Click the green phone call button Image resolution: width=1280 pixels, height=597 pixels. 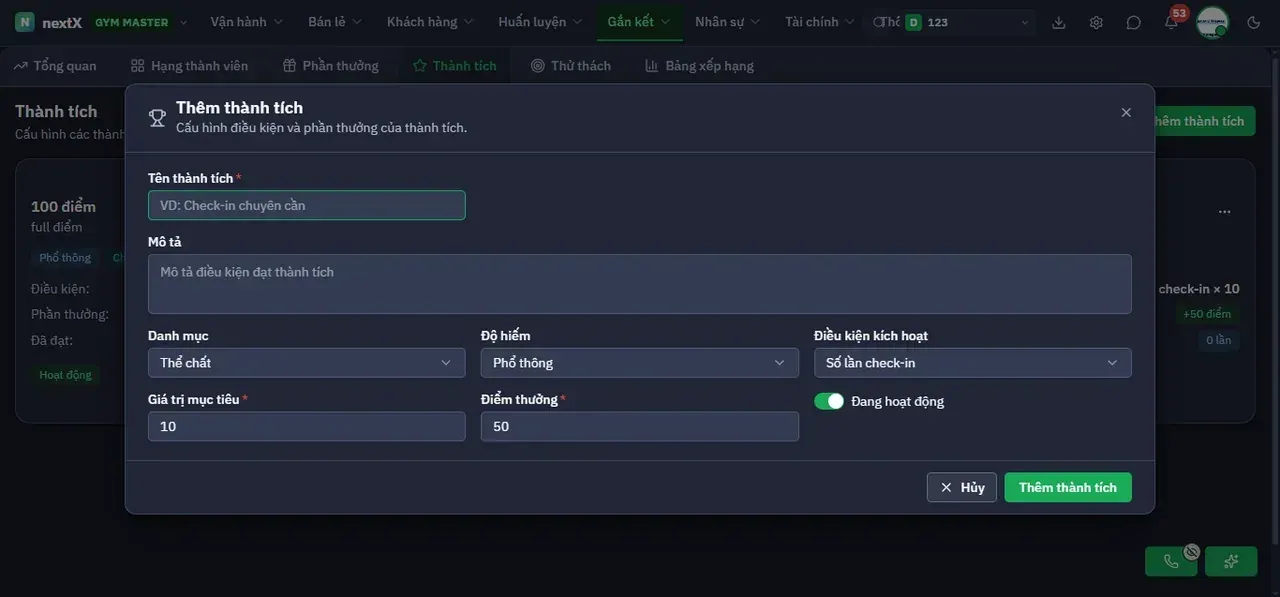pyautogui.click(x=1171, y=561)
